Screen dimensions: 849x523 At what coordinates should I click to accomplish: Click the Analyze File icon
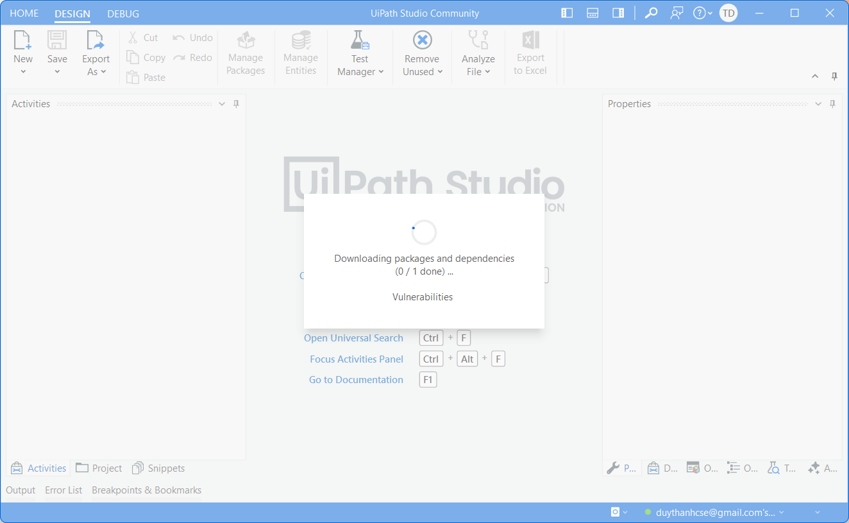(478, 40)
